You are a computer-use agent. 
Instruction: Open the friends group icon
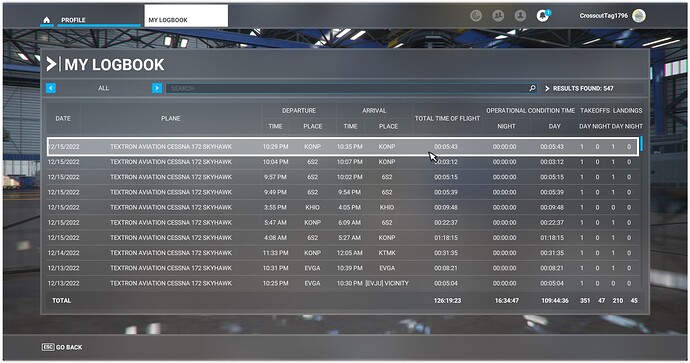[x=498, y=16]
